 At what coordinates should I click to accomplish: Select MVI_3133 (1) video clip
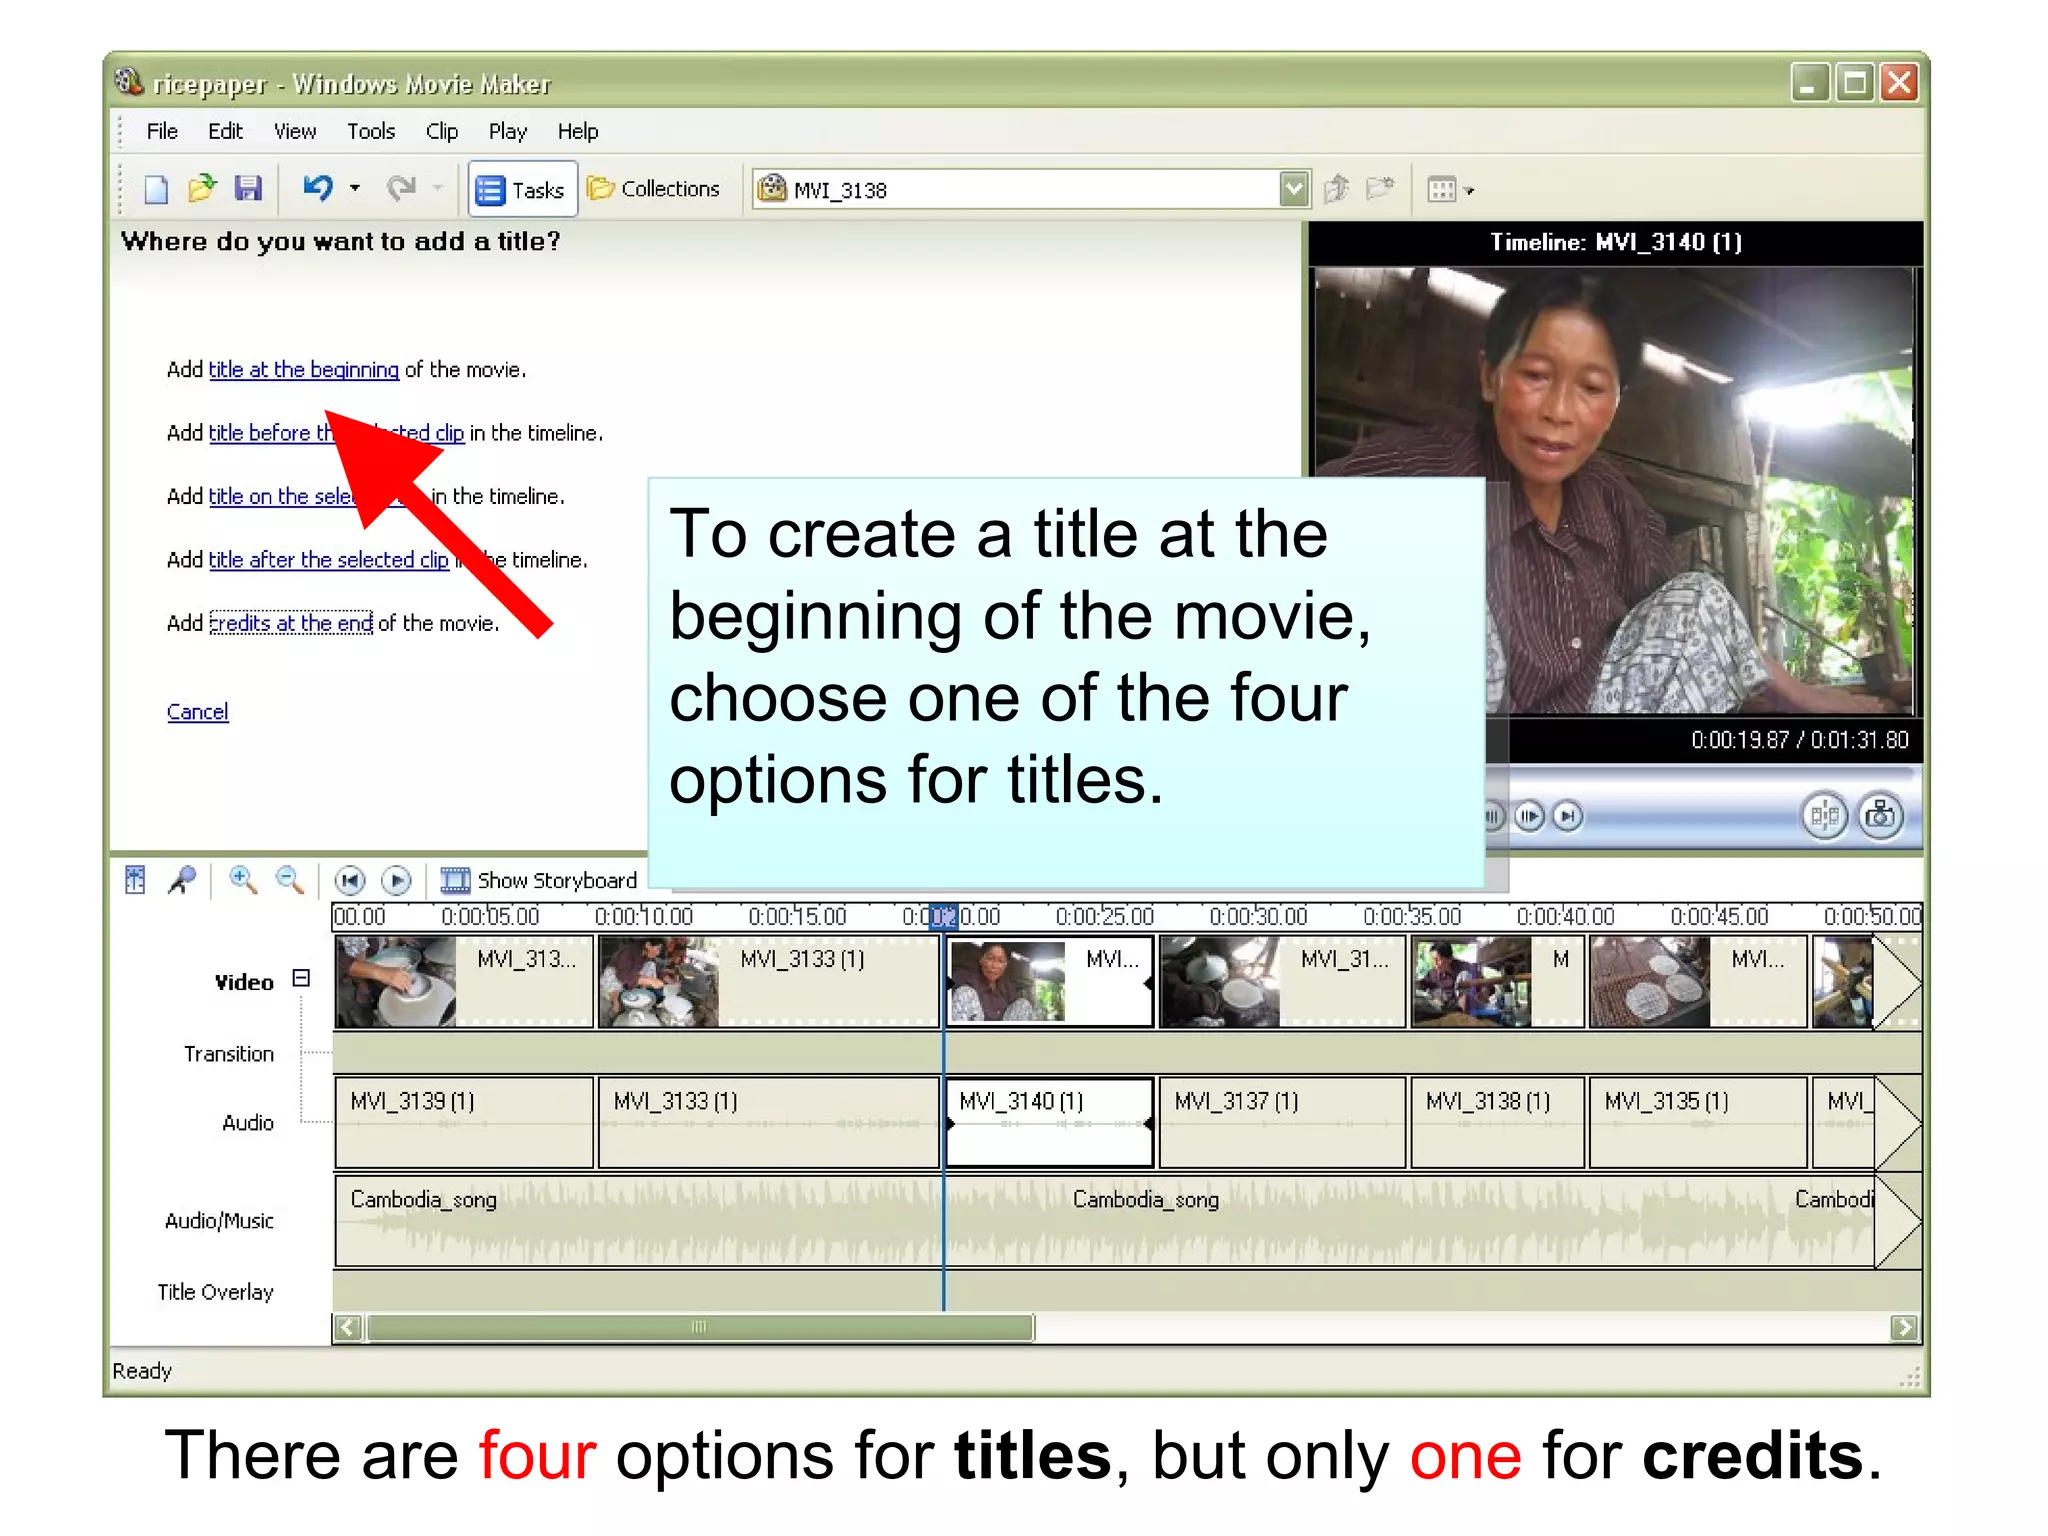768,982
